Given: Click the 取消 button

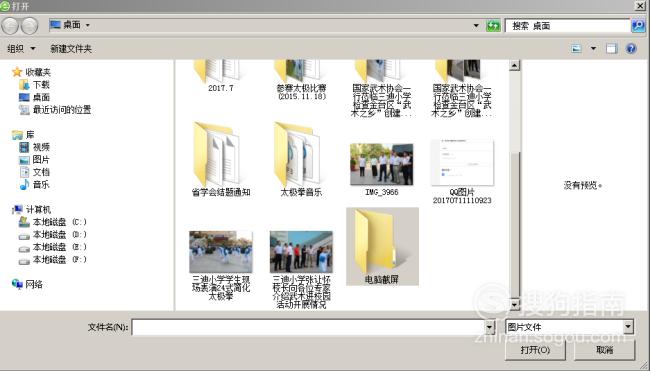Looking at the screenshot, I should pos(604,350).
